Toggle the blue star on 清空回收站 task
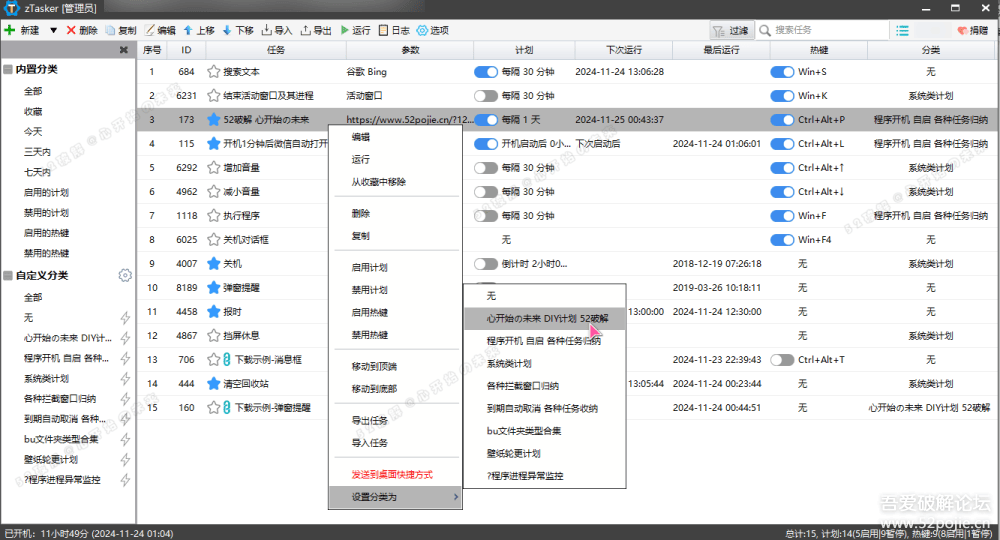Screen dimensions: 1000x540 click(x=214, y=383)
